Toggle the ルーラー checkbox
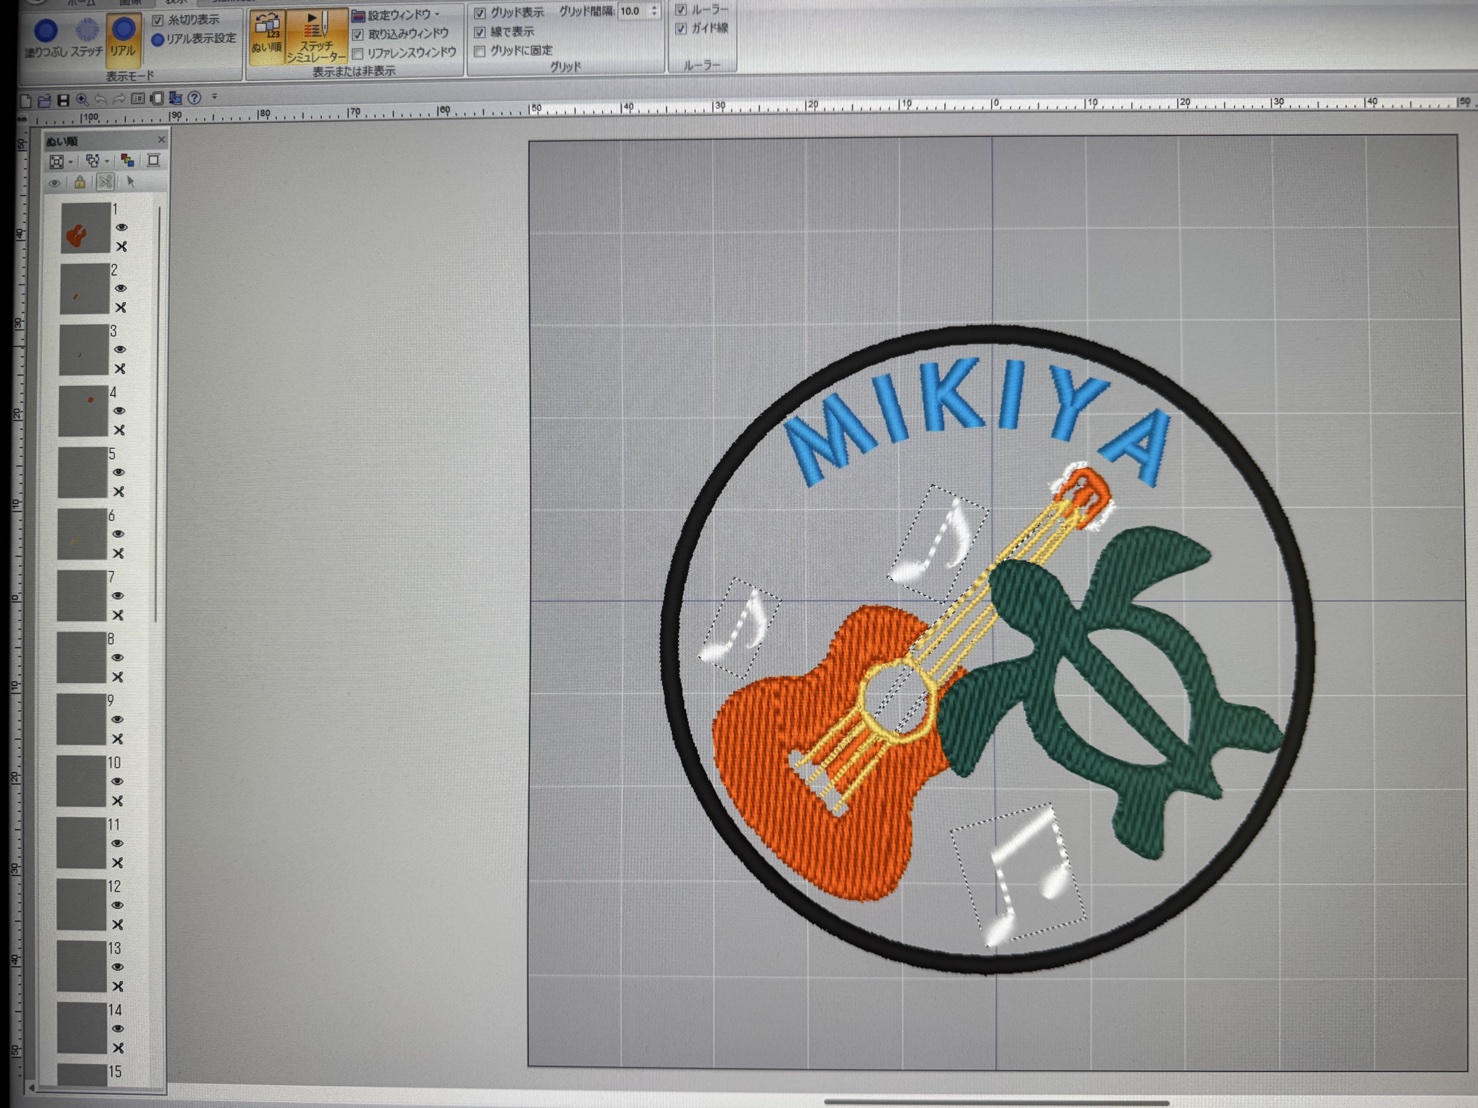1478x1108 pixels. [x=681, y=10]
